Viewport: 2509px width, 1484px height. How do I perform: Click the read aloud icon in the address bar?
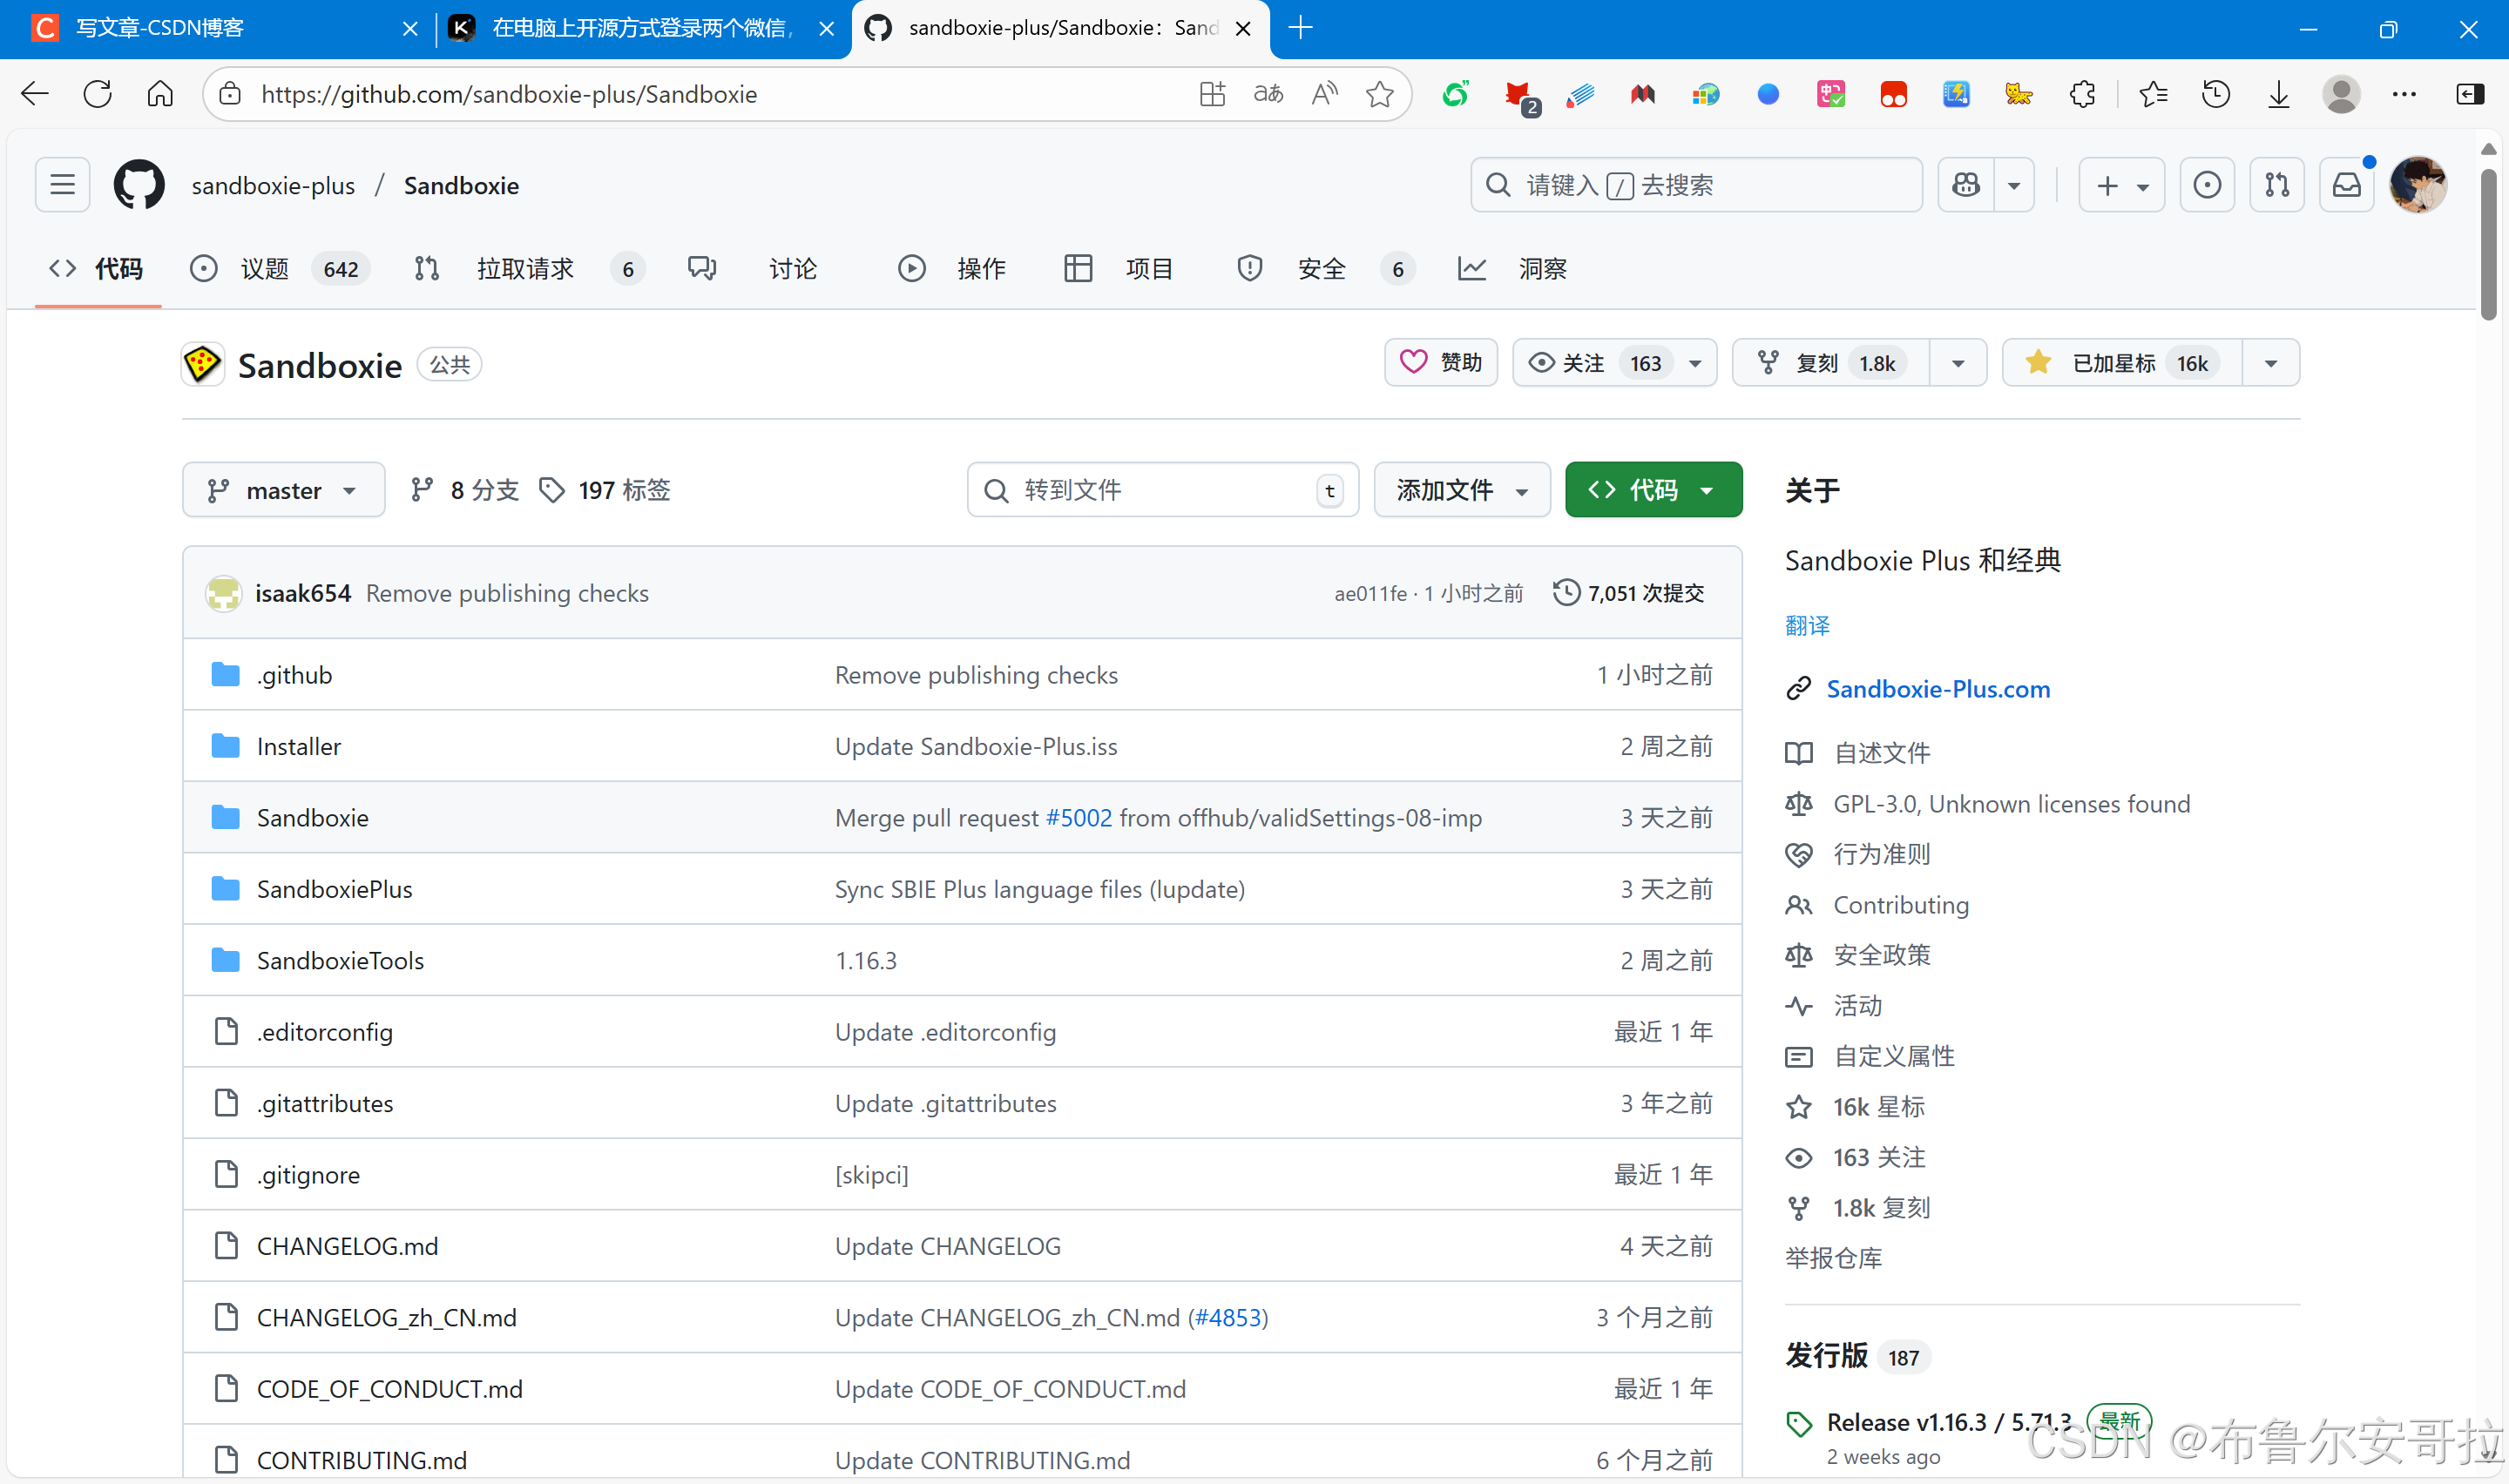coord(1323,93)
